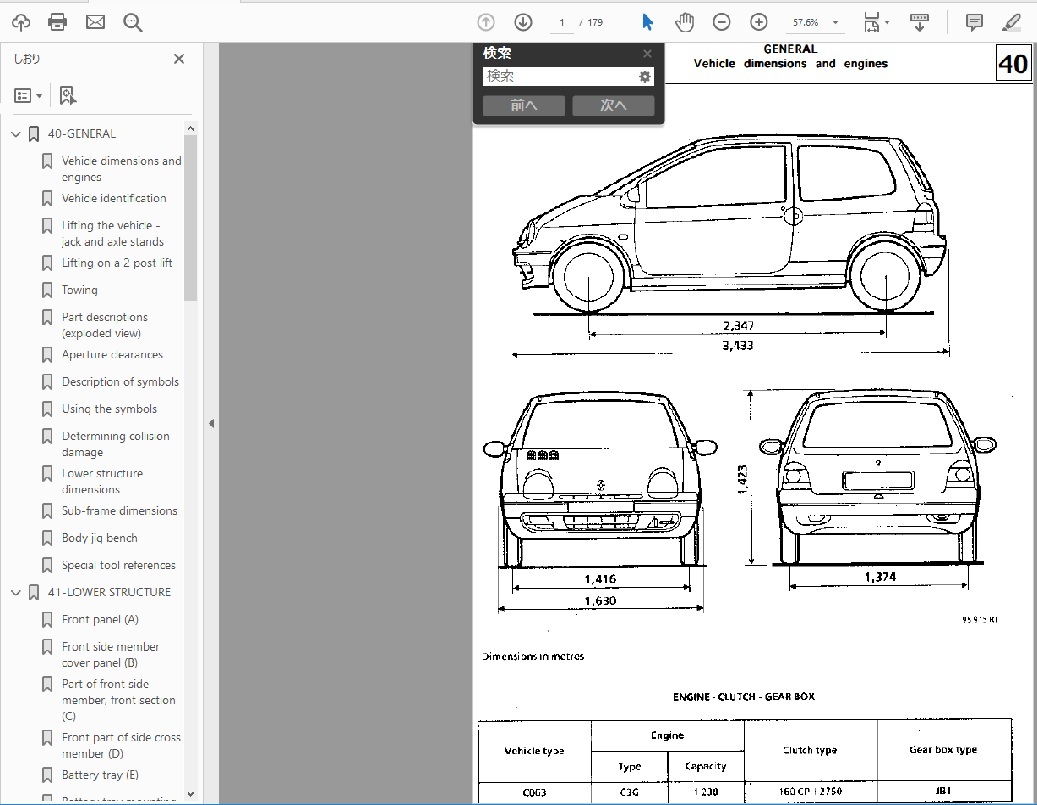
Task: Open search settings gear icon
Action: tap(645, 77)
